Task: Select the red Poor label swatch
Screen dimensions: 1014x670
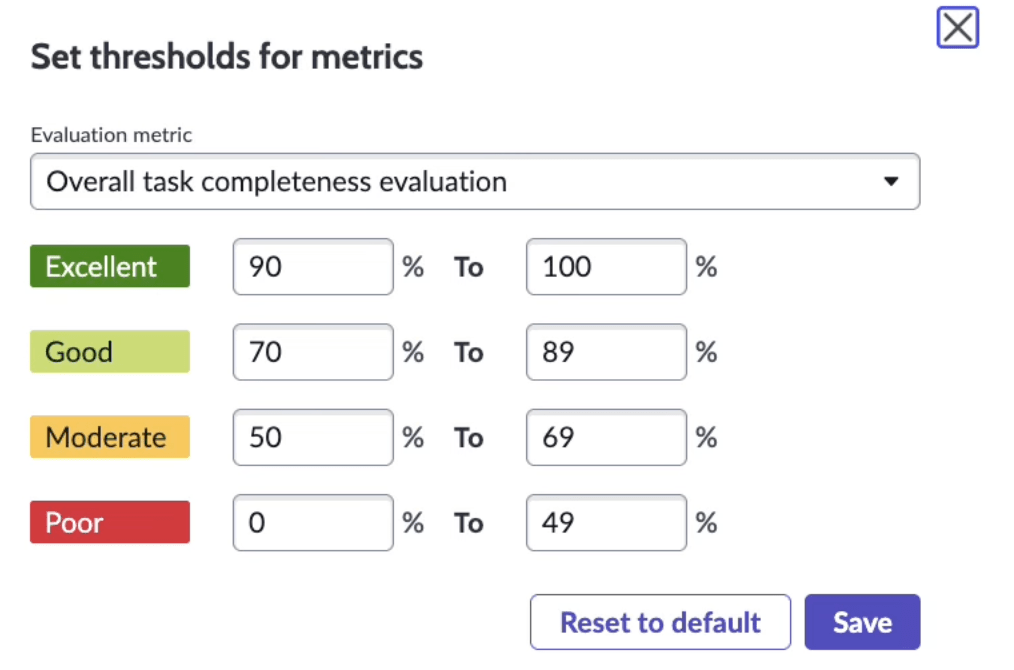Action: 110,523
